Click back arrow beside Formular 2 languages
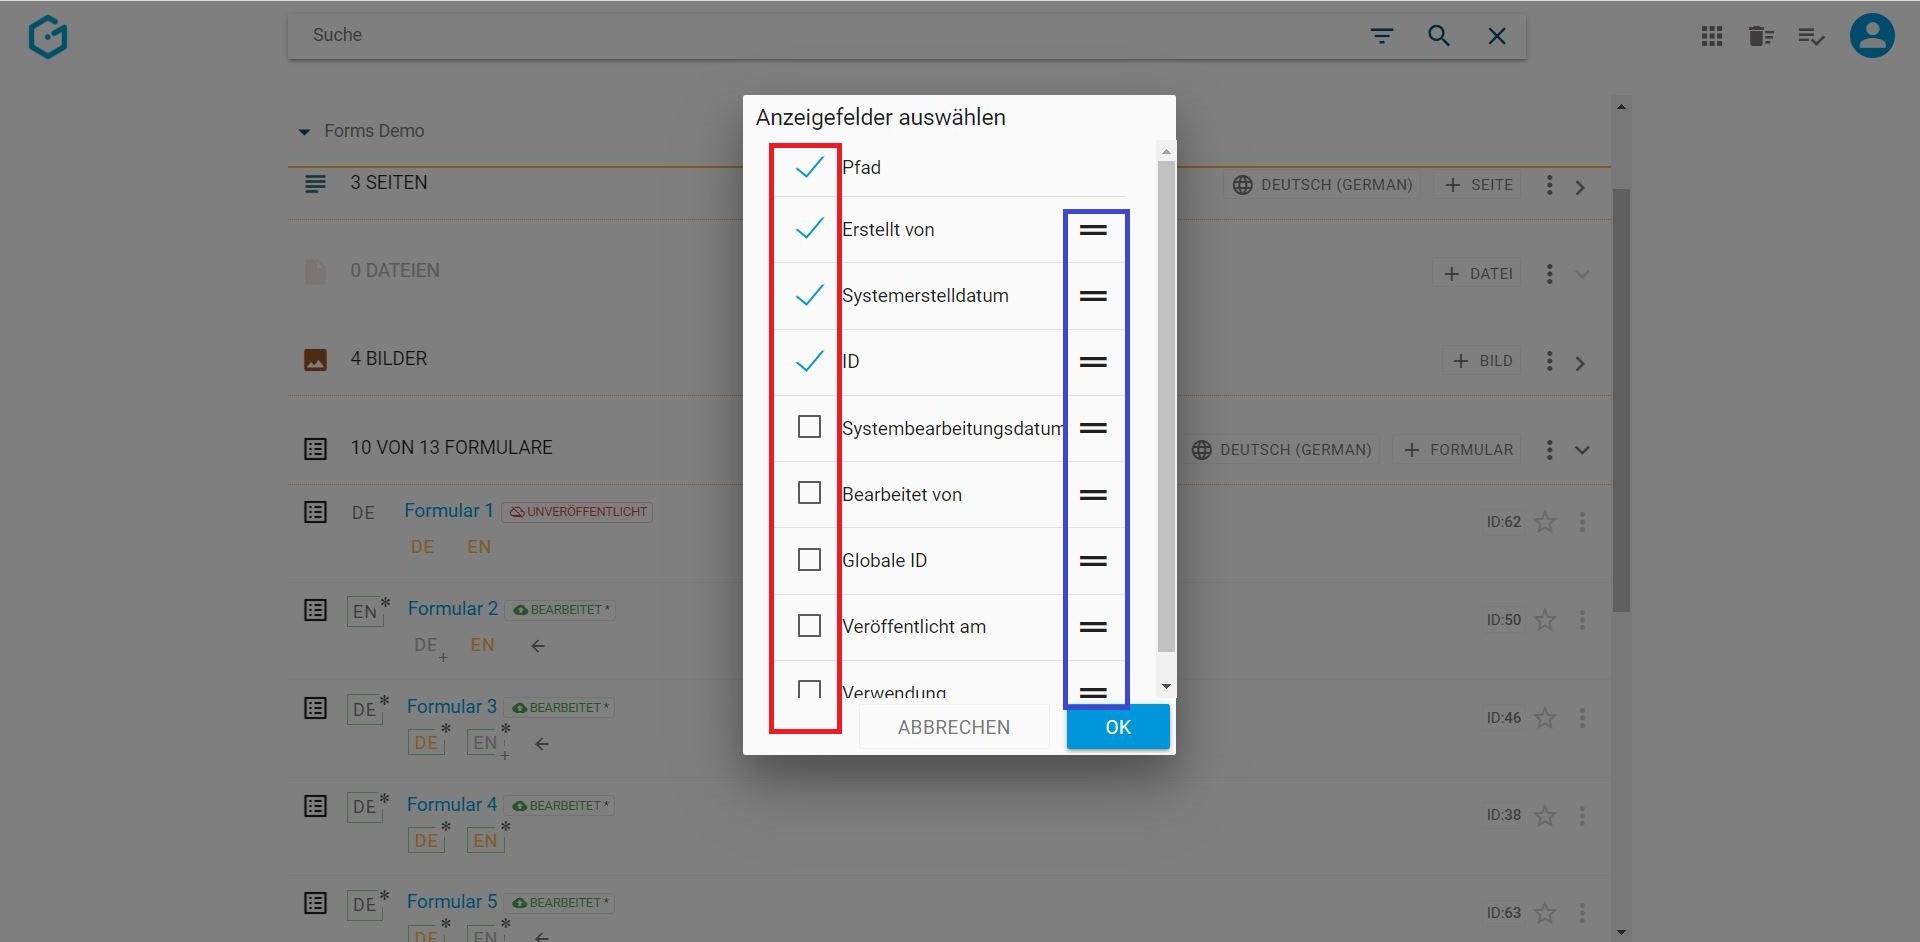The width and height of the screenshot is (1920, 942). [x=538, y=646]
